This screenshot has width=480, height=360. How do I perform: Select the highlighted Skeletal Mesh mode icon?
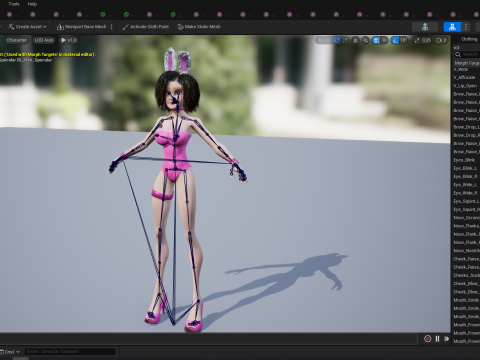pos(452,27)
